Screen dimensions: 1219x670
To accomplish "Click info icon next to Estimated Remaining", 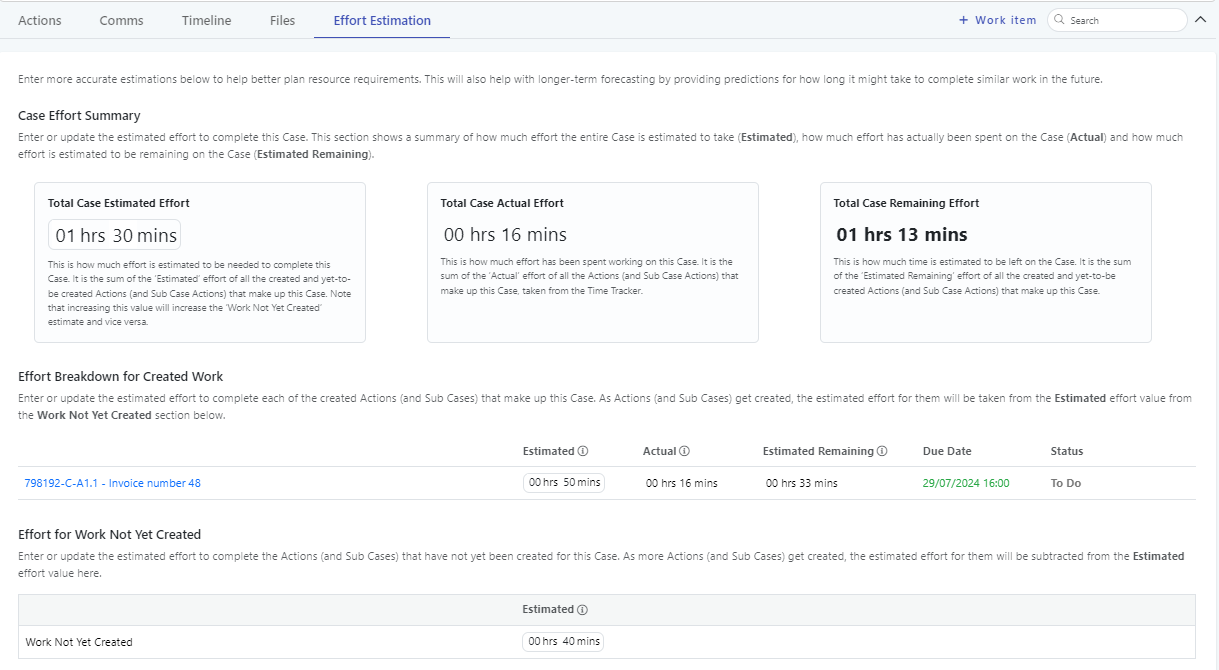I will pos(882,451).
